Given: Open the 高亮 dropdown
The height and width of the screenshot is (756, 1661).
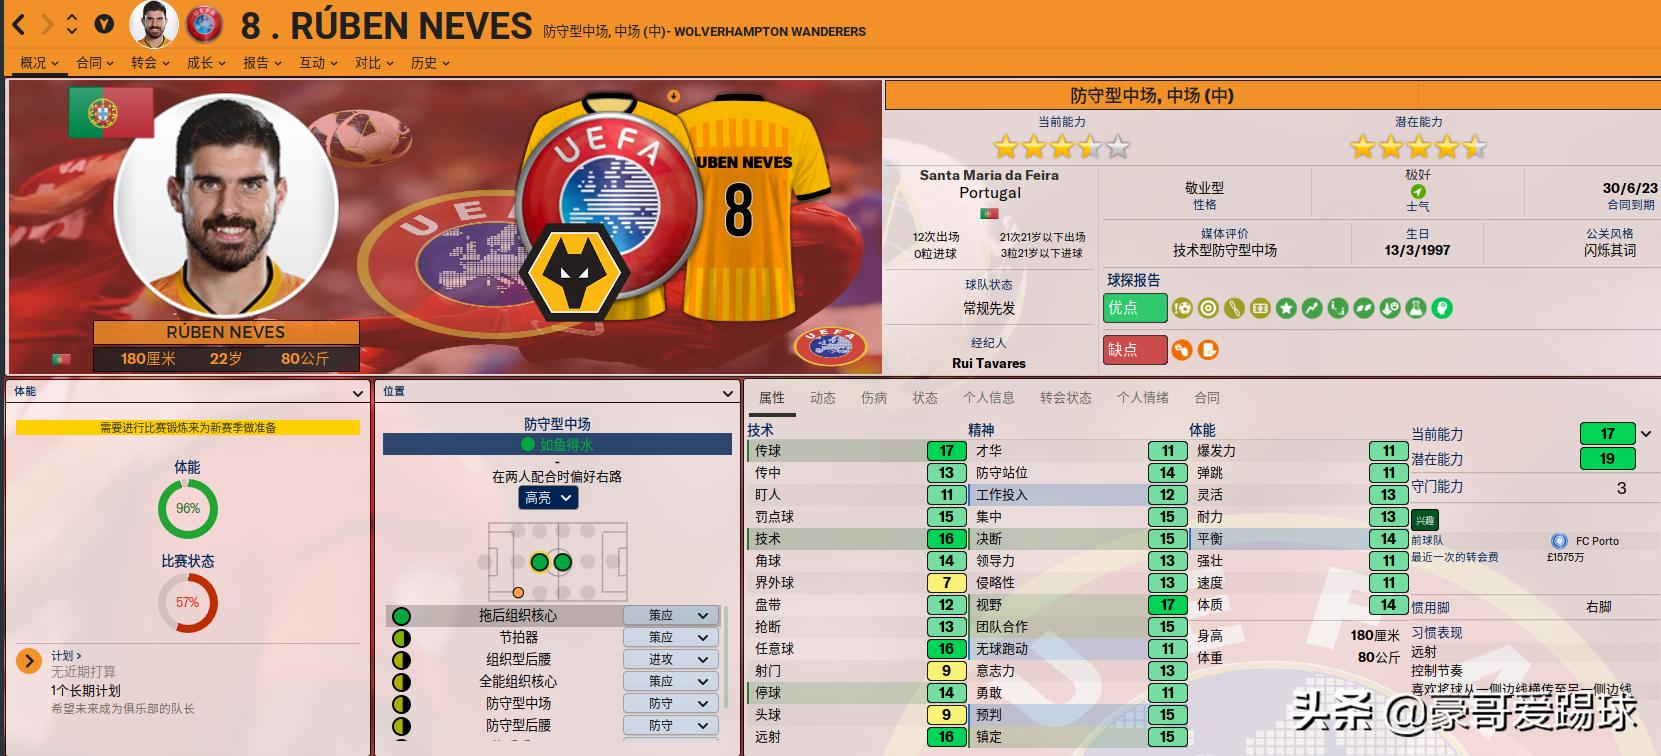Looking at the screenshot, I should click(x=548, y=498).
